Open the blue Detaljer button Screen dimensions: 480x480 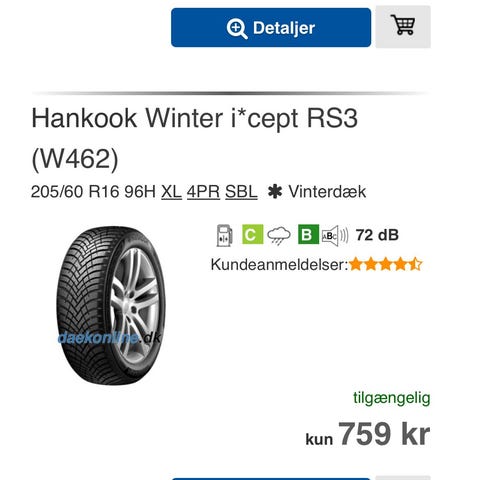pos(271,27)
